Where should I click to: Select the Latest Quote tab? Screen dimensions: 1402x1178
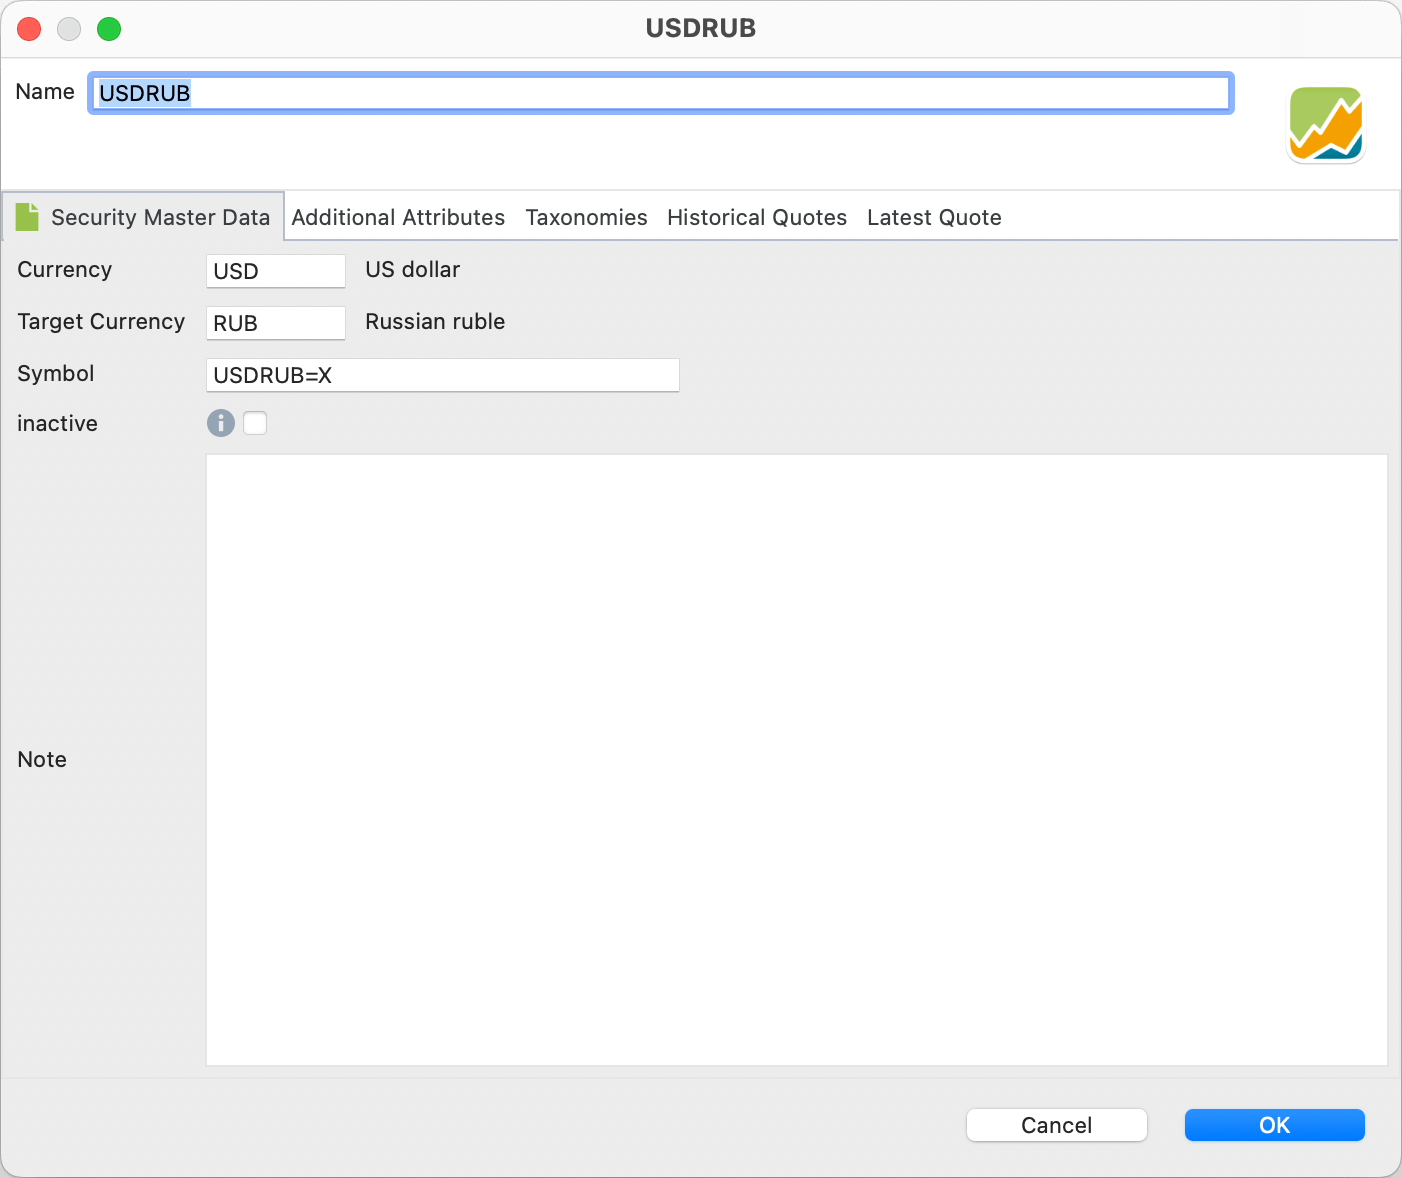click(x=934, y=217)
